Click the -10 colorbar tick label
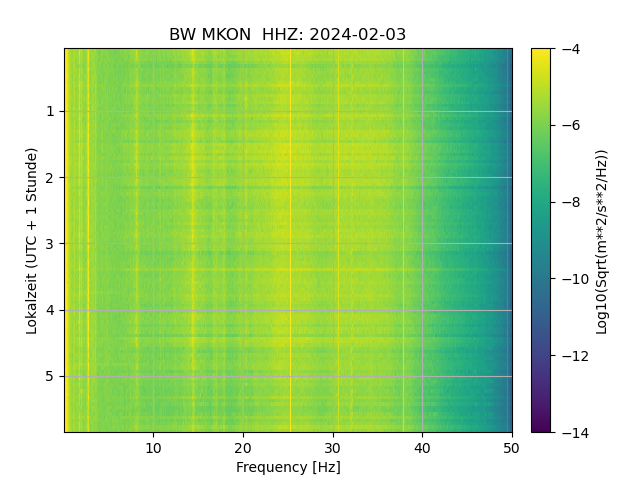Screen dimensions: 640x480 point(576,279)
